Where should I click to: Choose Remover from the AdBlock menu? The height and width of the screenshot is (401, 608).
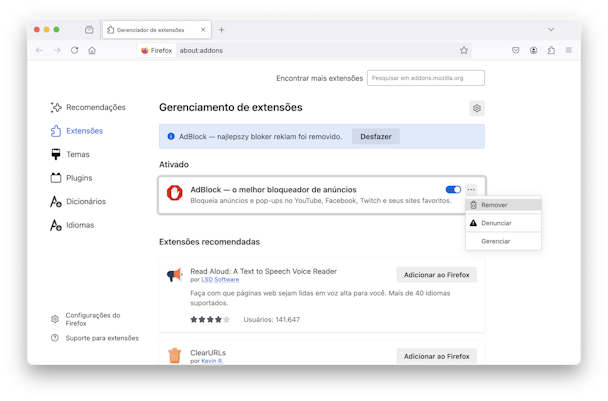(x=503, y=205)
